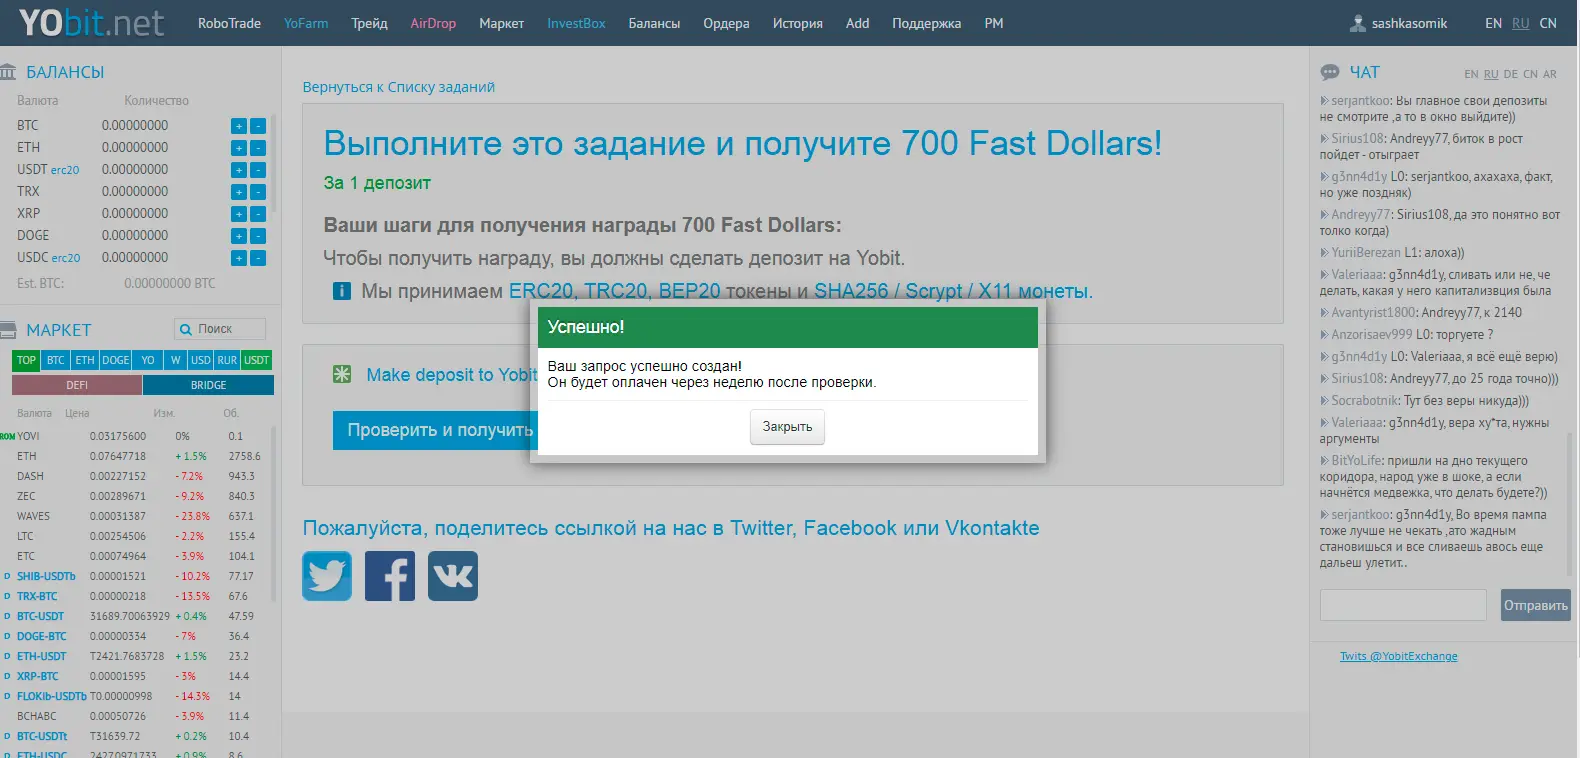Open the InvestBox menu item

point(576,23)
